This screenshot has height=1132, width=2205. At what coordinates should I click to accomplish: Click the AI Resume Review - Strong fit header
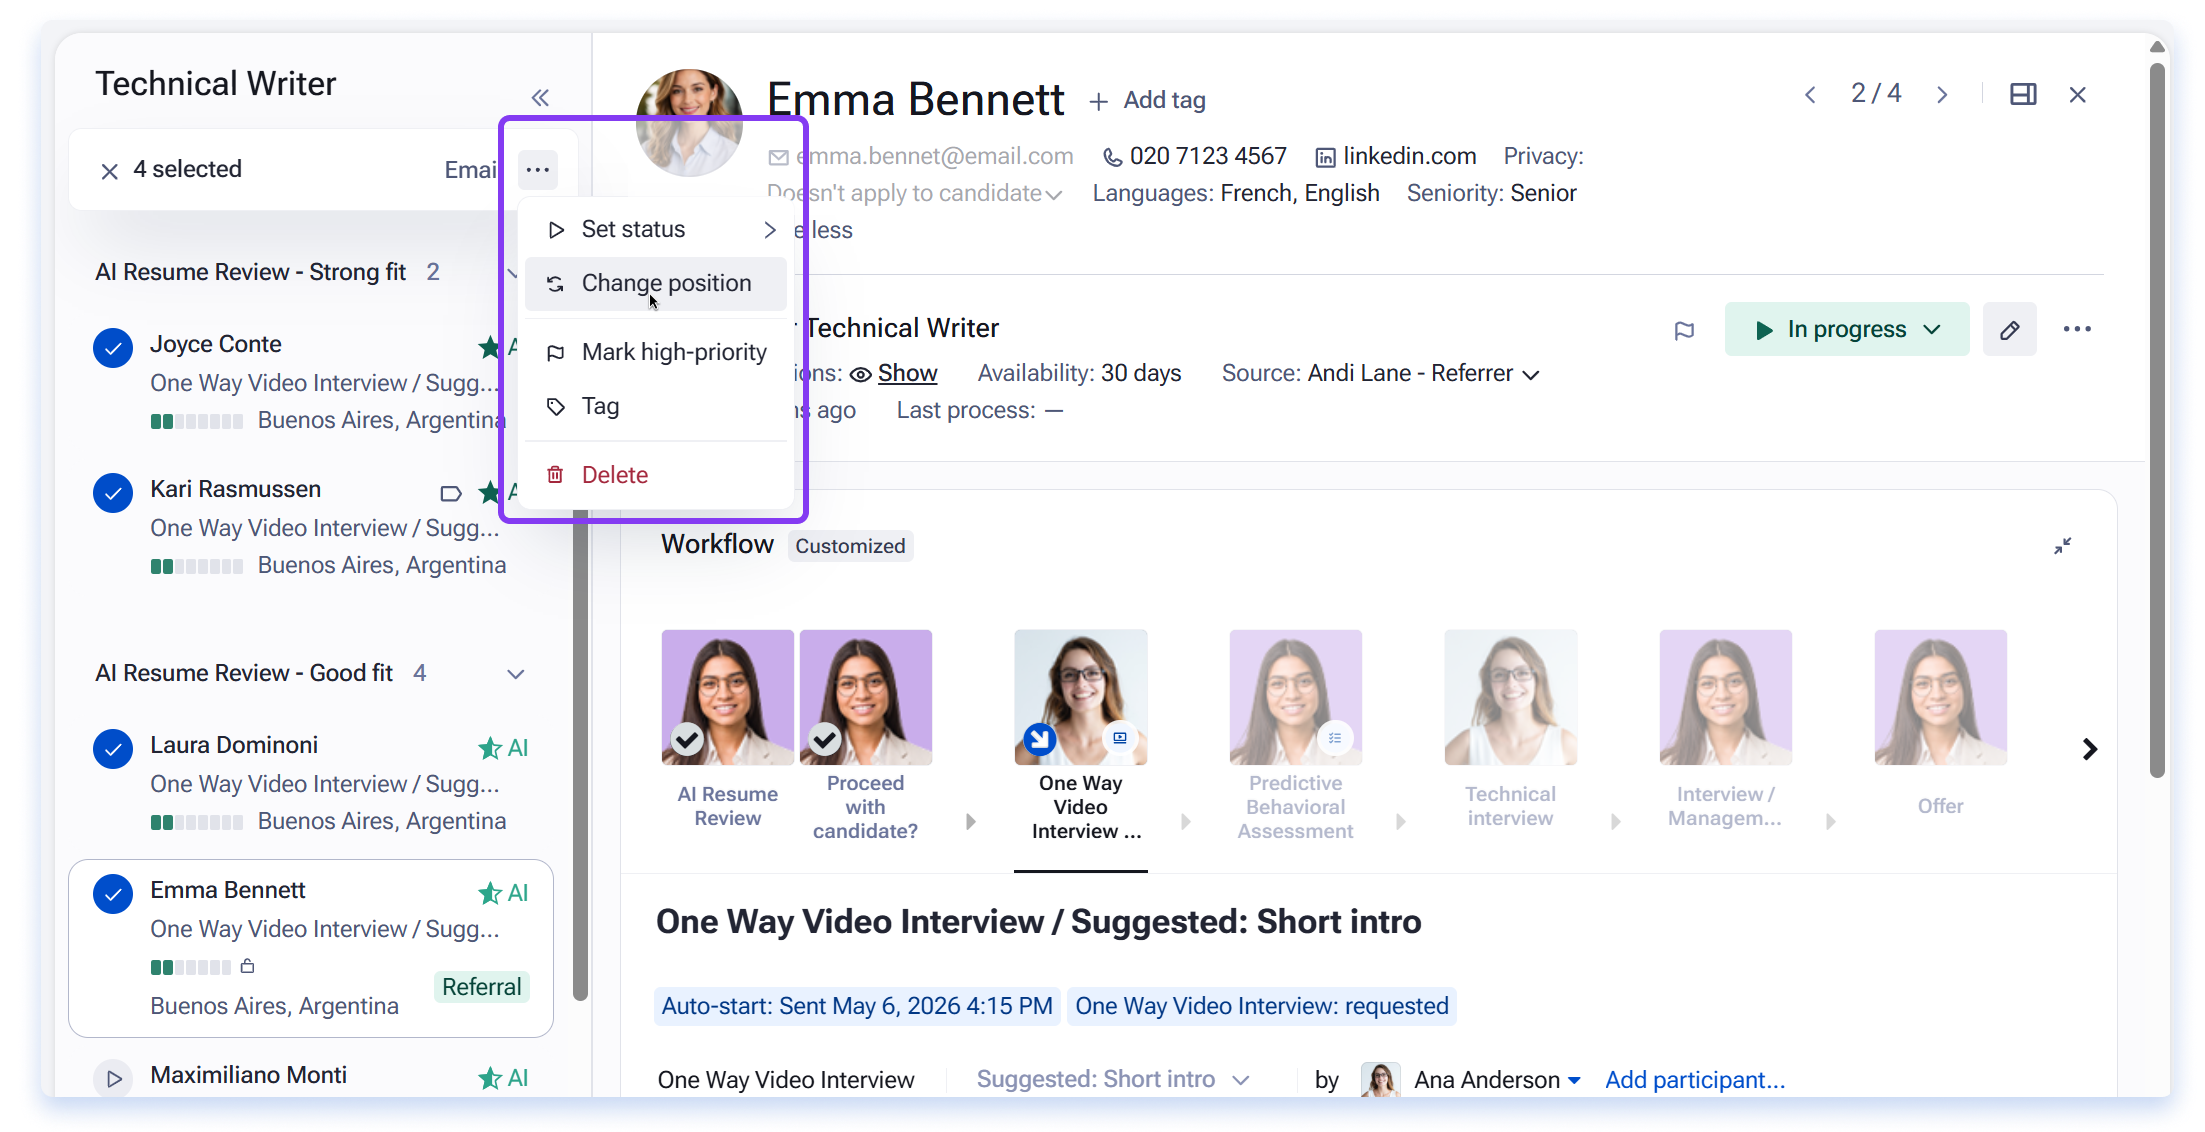tap(251, 272)
